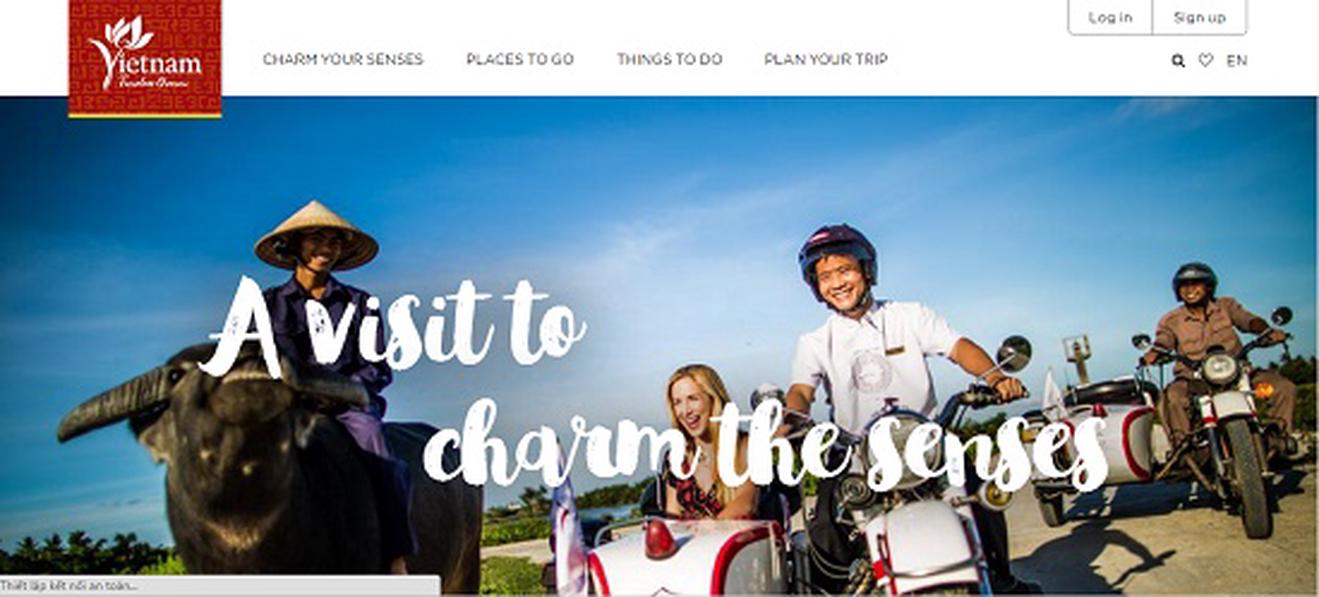
Task: Click the 'A visit to' headline text
Action: click(x=392, y=328)
